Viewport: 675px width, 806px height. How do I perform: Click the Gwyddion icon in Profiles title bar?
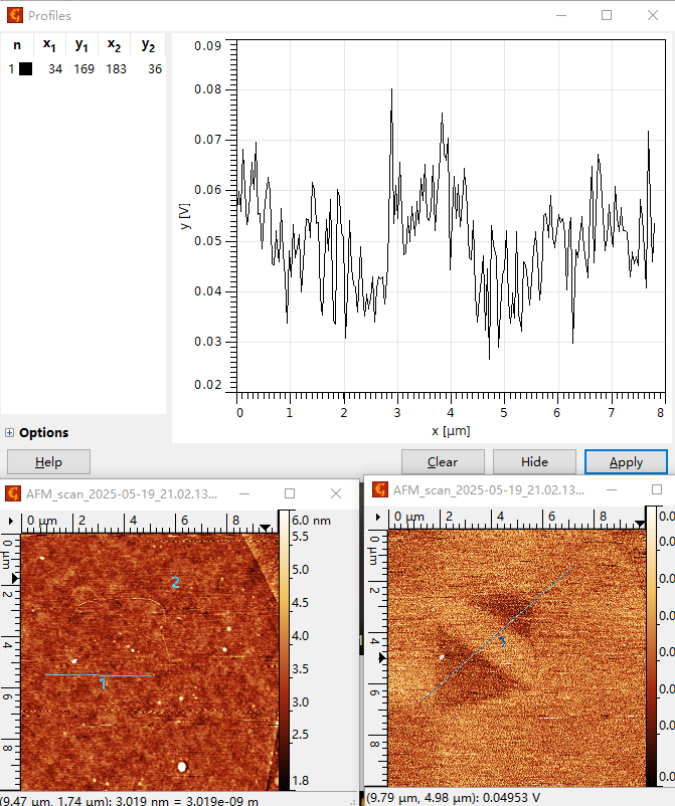click(14, 16)
